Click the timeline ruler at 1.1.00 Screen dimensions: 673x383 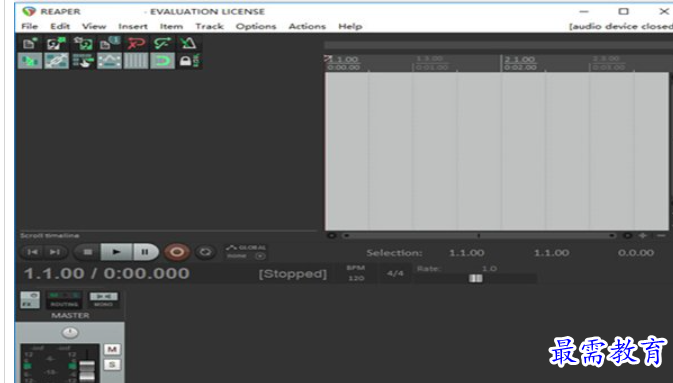[343, 60]
